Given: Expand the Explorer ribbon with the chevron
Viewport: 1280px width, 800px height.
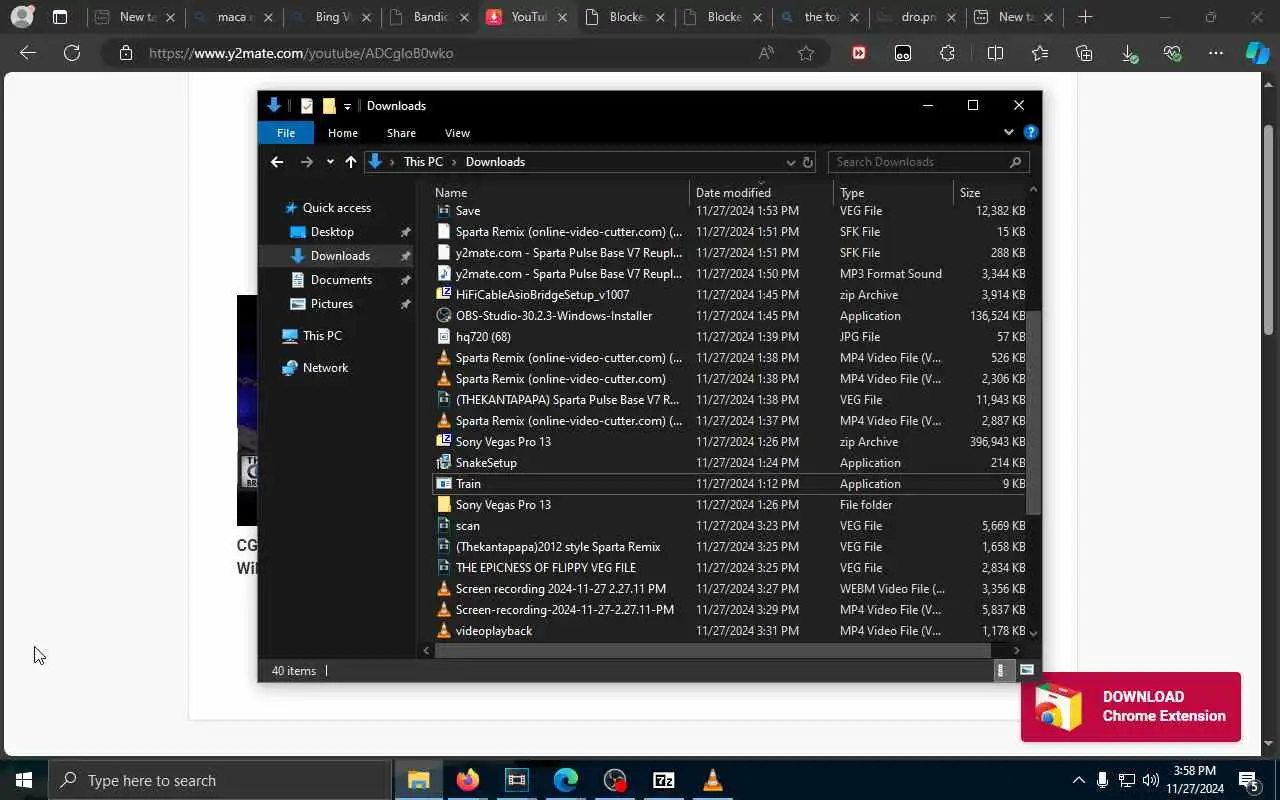Looking at the screenshot, I should pyautogui.click(x=1008, y=132).
